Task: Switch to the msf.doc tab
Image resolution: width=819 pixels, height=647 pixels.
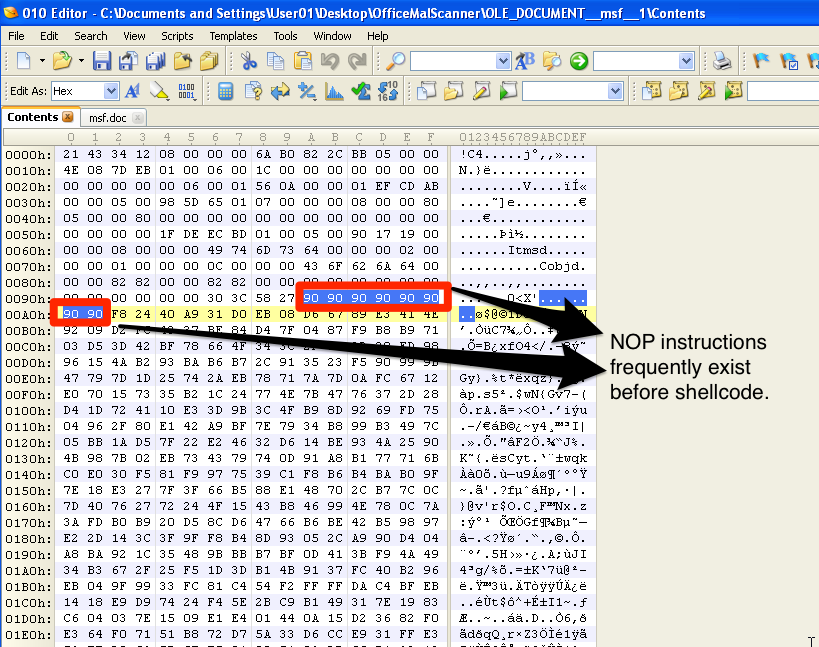Action: (x=108, y=118)
